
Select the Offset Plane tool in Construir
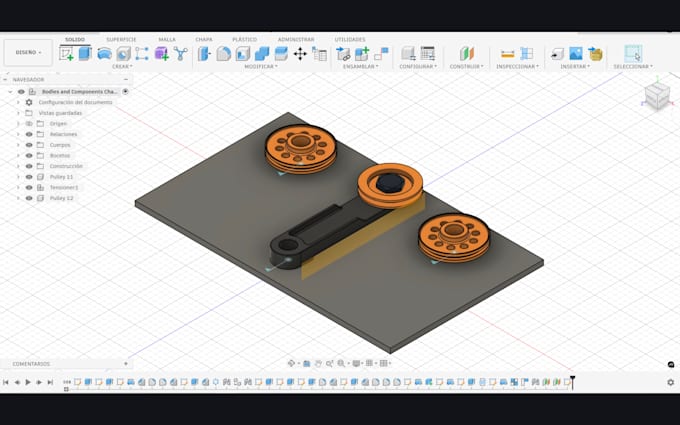467,54
